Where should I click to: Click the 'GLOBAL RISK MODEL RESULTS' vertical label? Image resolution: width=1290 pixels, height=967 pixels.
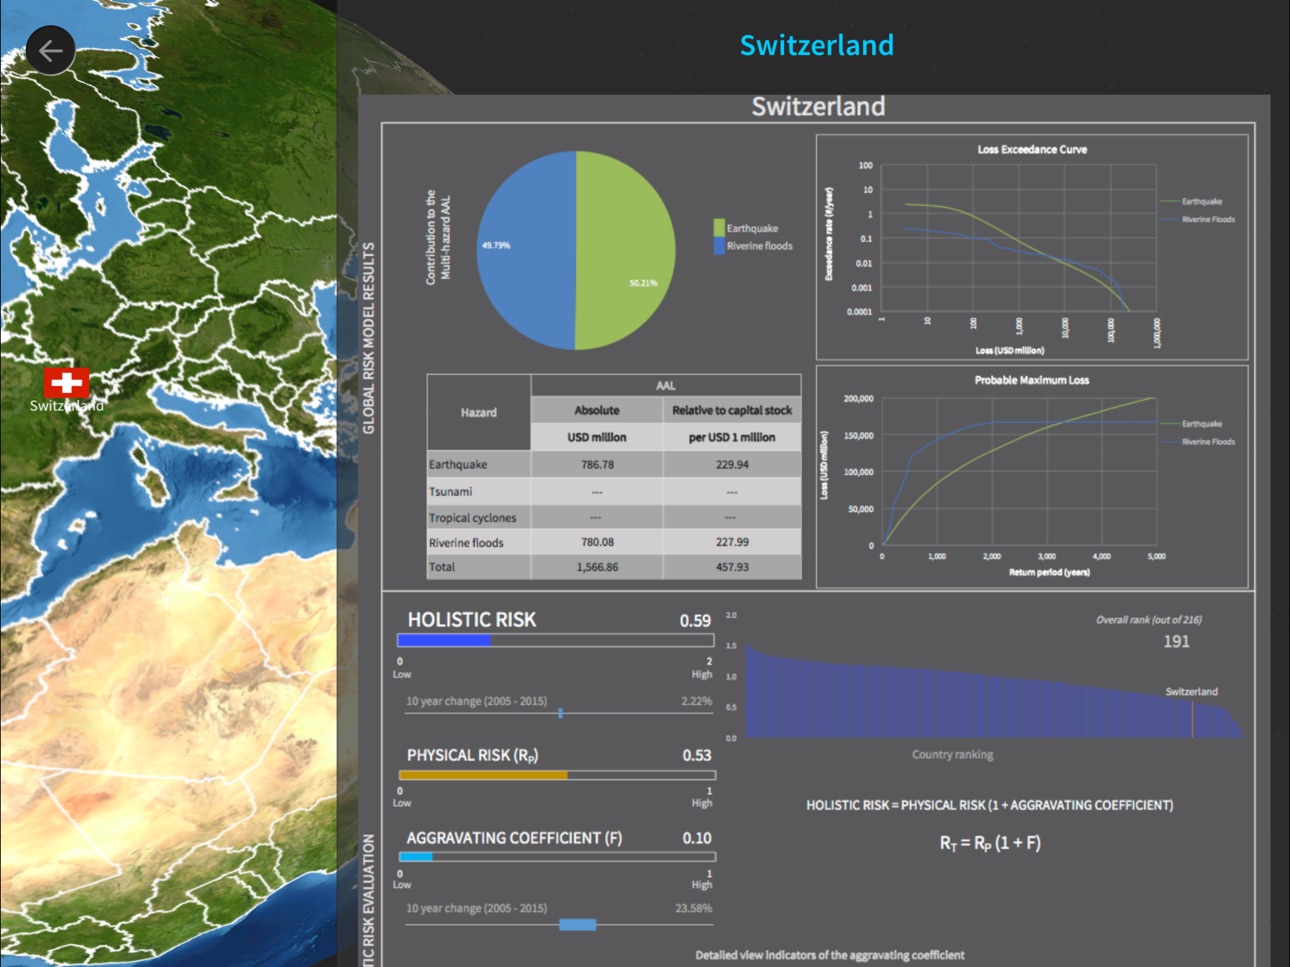pyautogui.click(x=368, y=338)
